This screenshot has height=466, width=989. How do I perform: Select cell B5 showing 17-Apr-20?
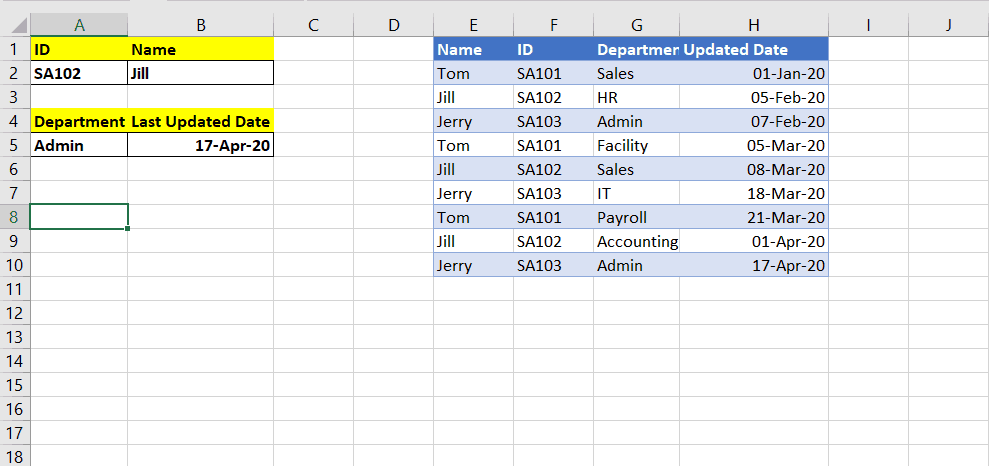pos(201,146)
